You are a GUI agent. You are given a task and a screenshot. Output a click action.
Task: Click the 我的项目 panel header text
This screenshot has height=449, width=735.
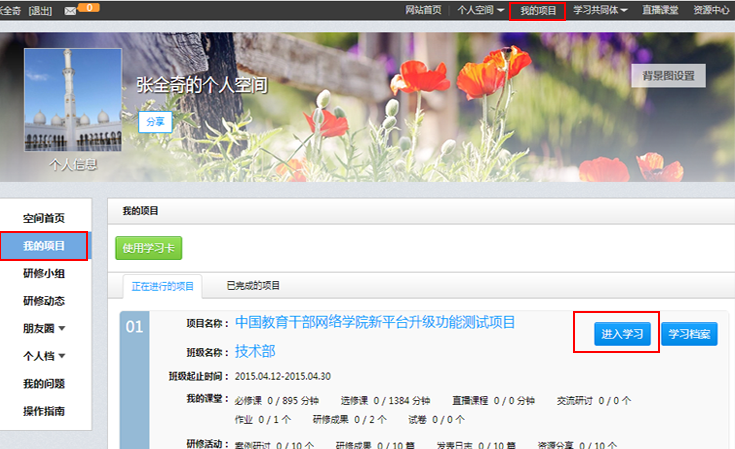(140, 211)
